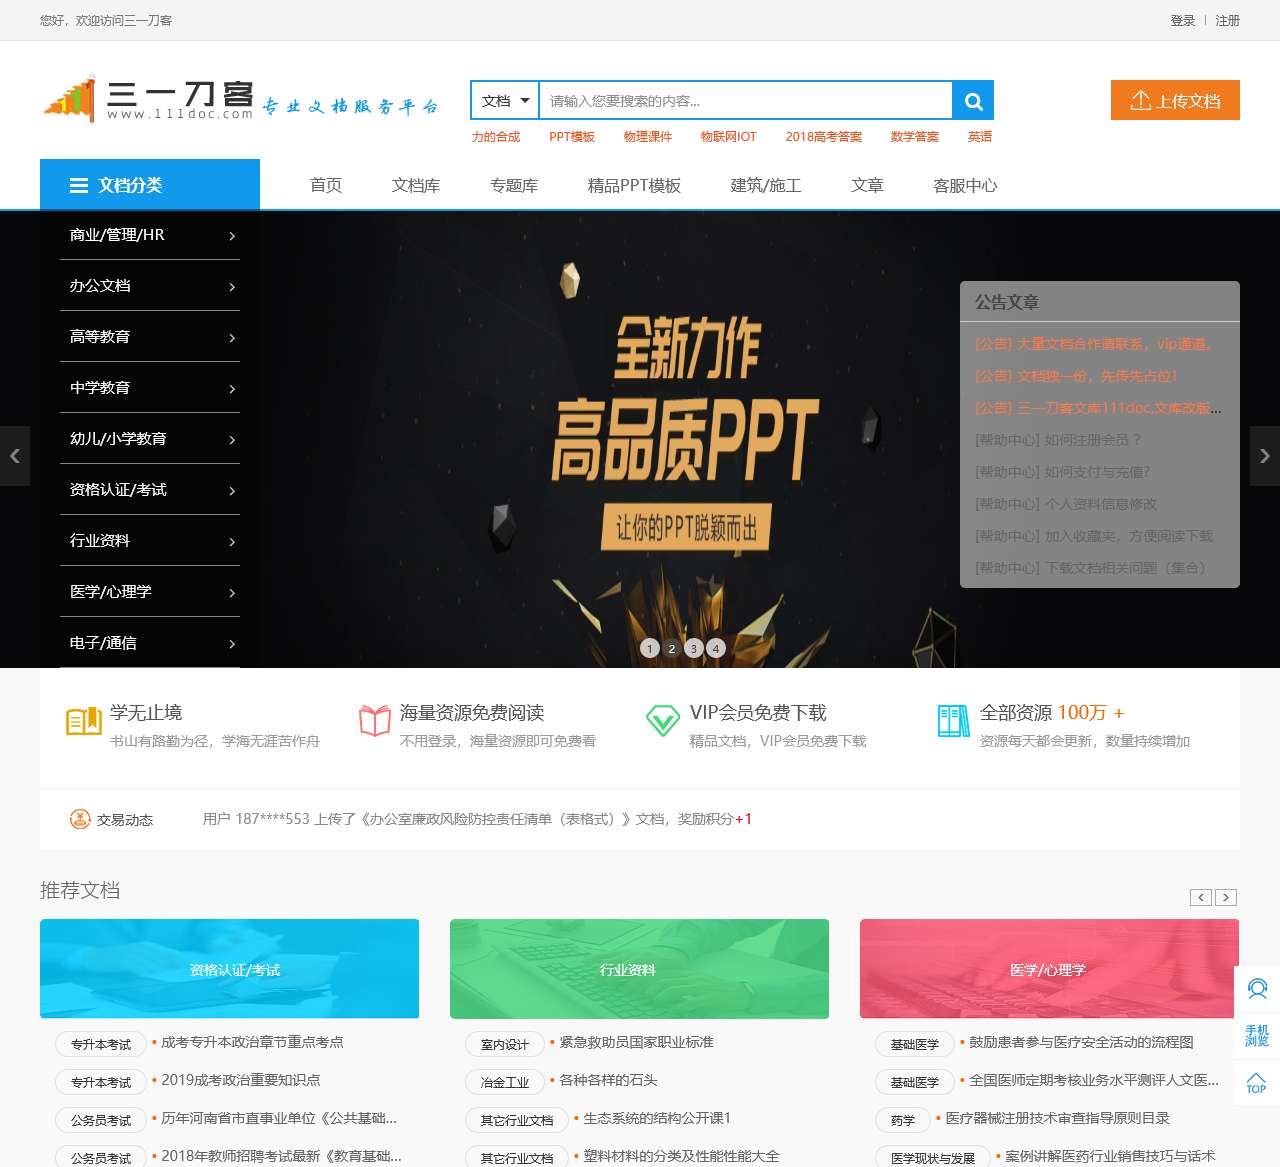This screenshot has width=1280, height=1167.
Task: Go to the 首页 navigation tab
Action: [x=326, y=185]
